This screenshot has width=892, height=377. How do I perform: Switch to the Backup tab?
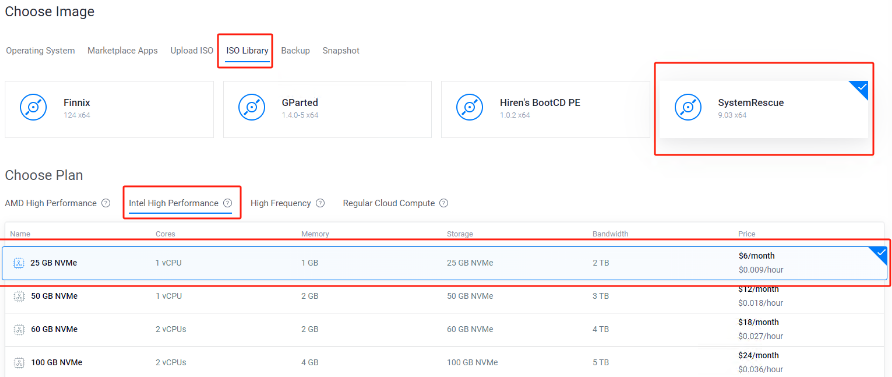point(295,51)
